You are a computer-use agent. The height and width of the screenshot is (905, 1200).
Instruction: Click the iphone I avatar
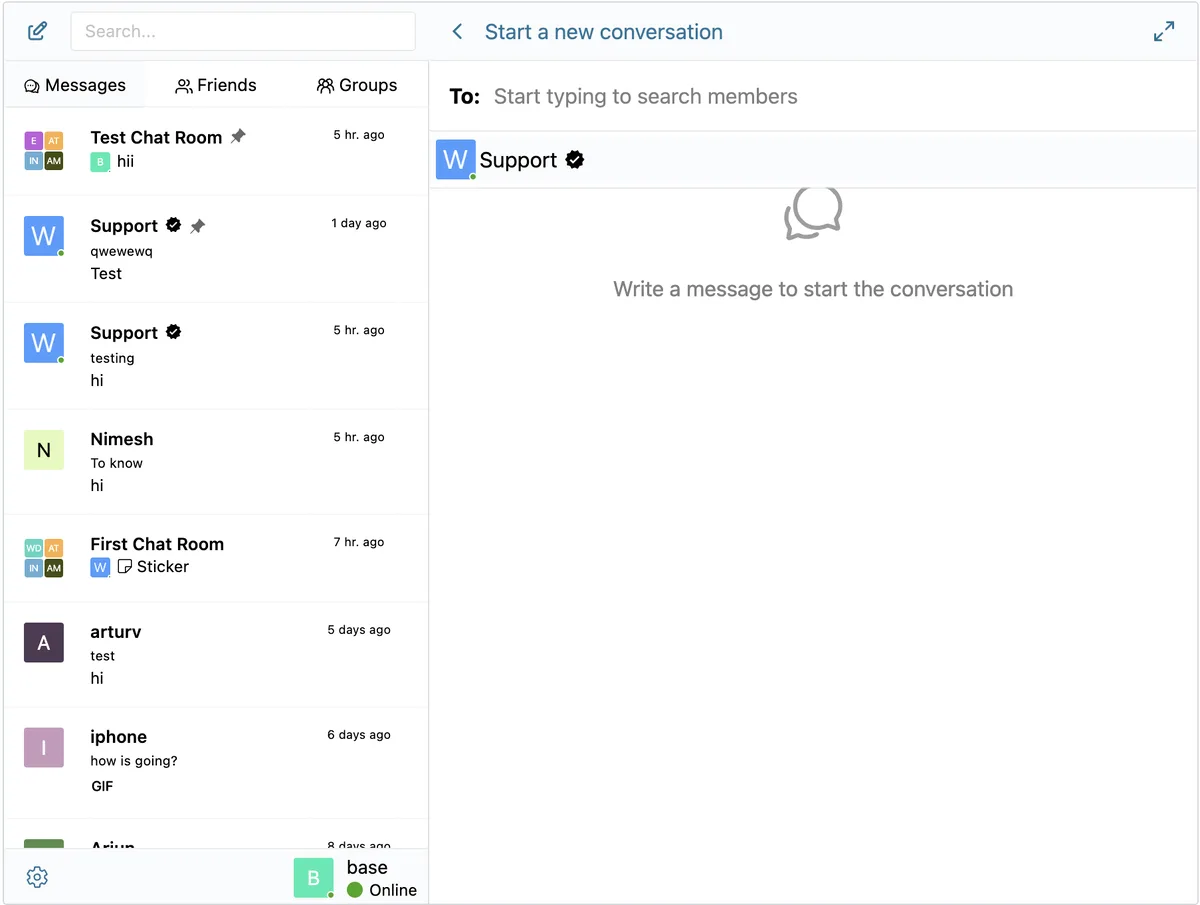(x=43, y=748)
